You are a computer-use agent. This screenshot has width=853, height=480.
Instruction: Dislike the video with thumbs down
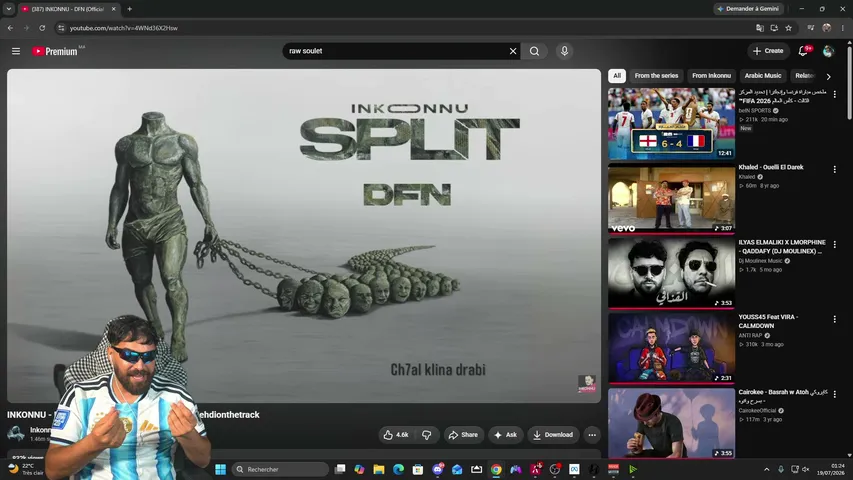pyautogui.click(x=427, y=435)
